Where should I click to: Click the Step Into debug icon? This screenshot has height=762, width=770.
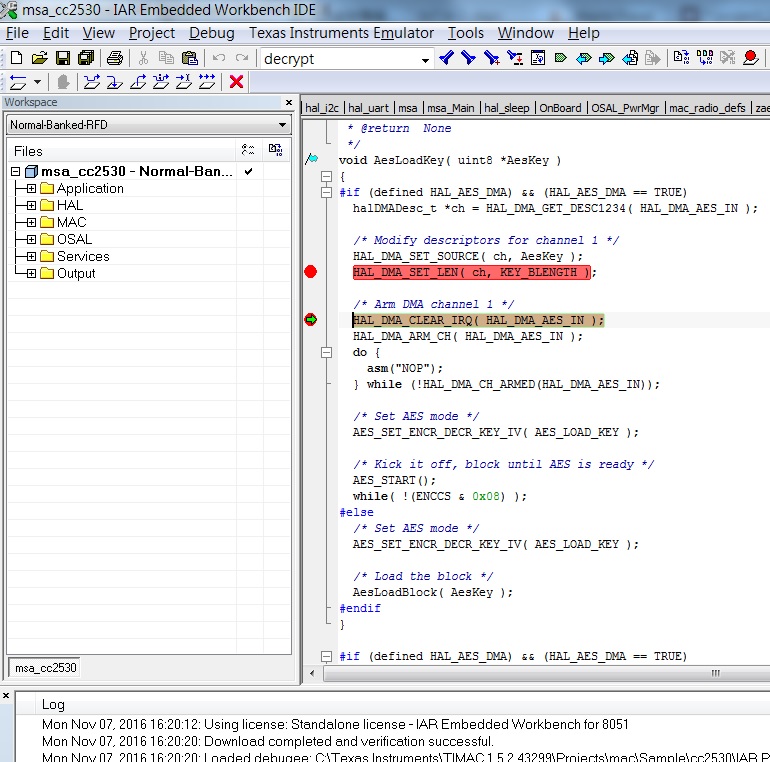coord(115,81)
